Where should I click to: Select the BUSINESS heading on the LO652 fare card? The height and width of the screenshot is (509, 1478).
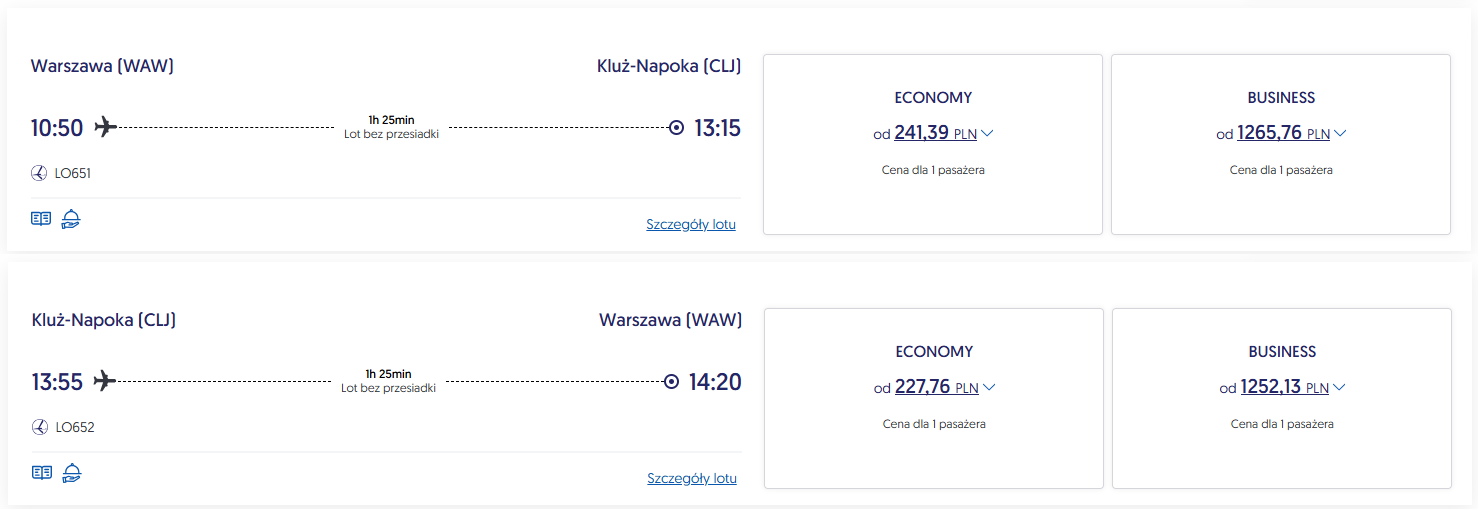pyautogui.click(x=1282, y=352)
